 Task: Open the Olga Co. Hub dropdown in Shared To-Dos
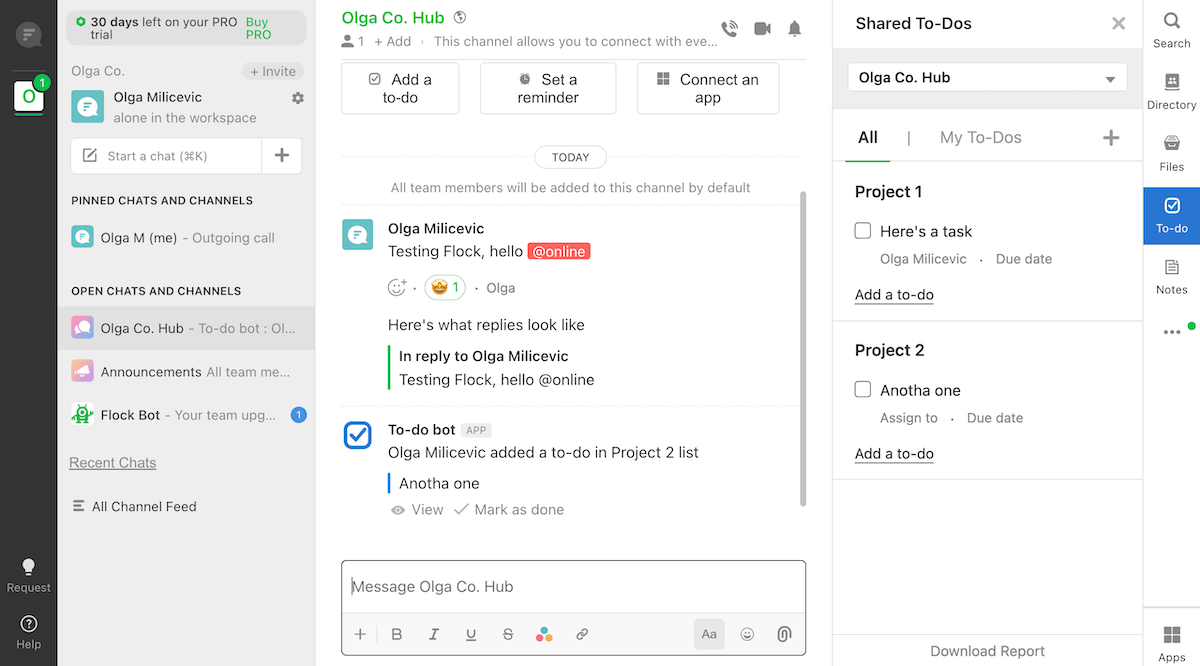tap(987, 78)
